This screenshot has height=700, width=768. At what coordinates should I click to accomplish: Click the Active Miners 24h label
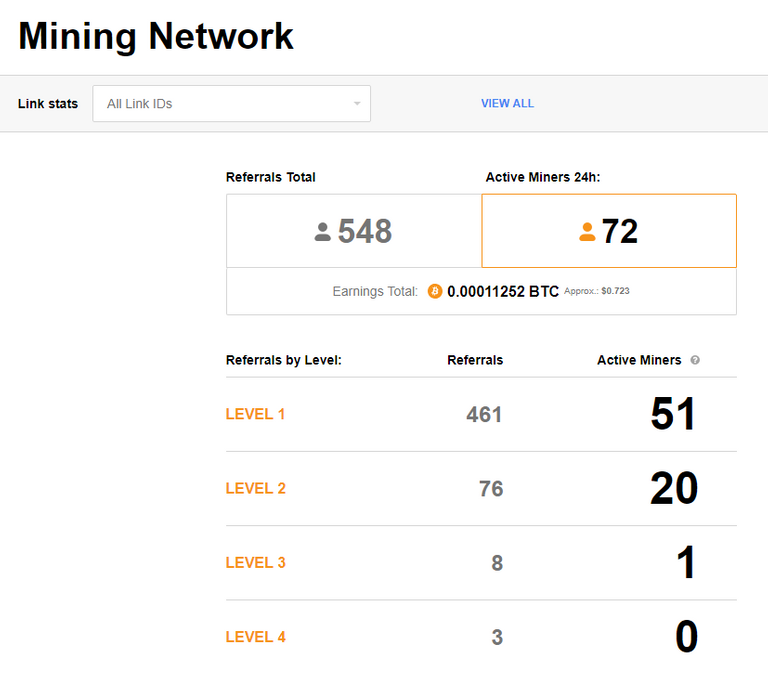543,177
